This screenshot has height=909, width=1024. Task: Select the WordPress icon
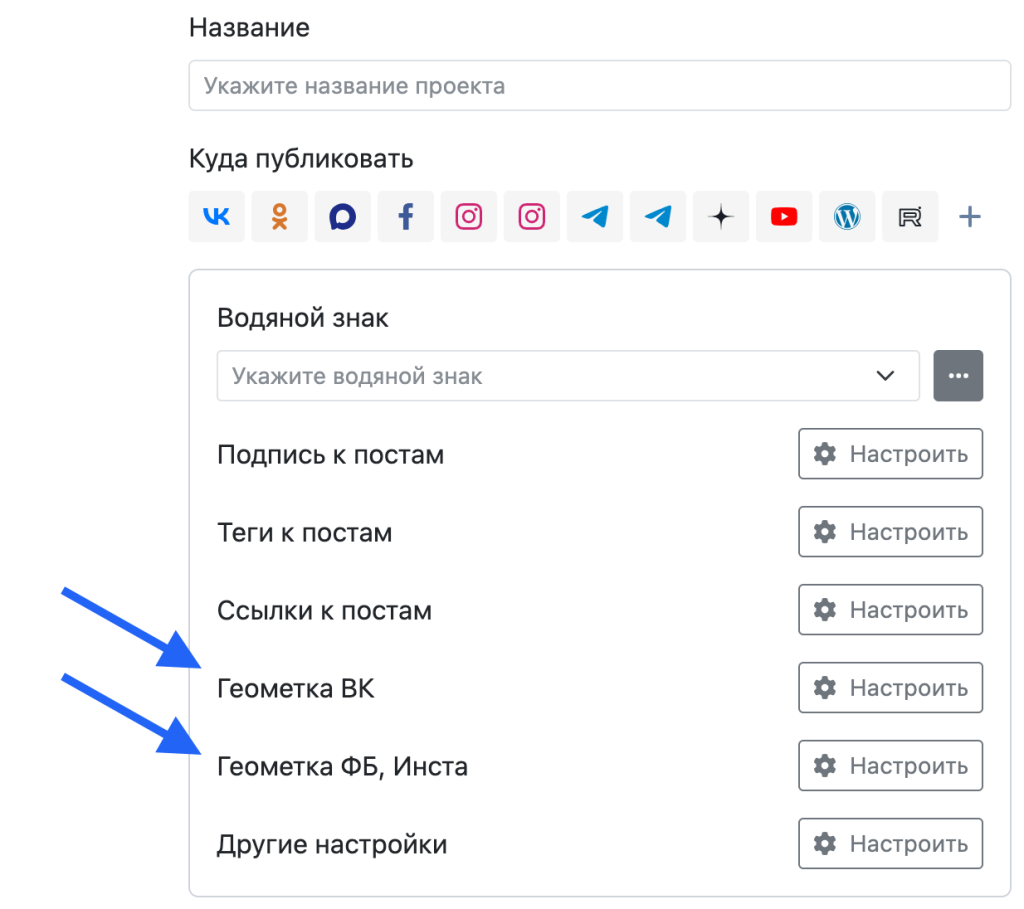[847, 217]
